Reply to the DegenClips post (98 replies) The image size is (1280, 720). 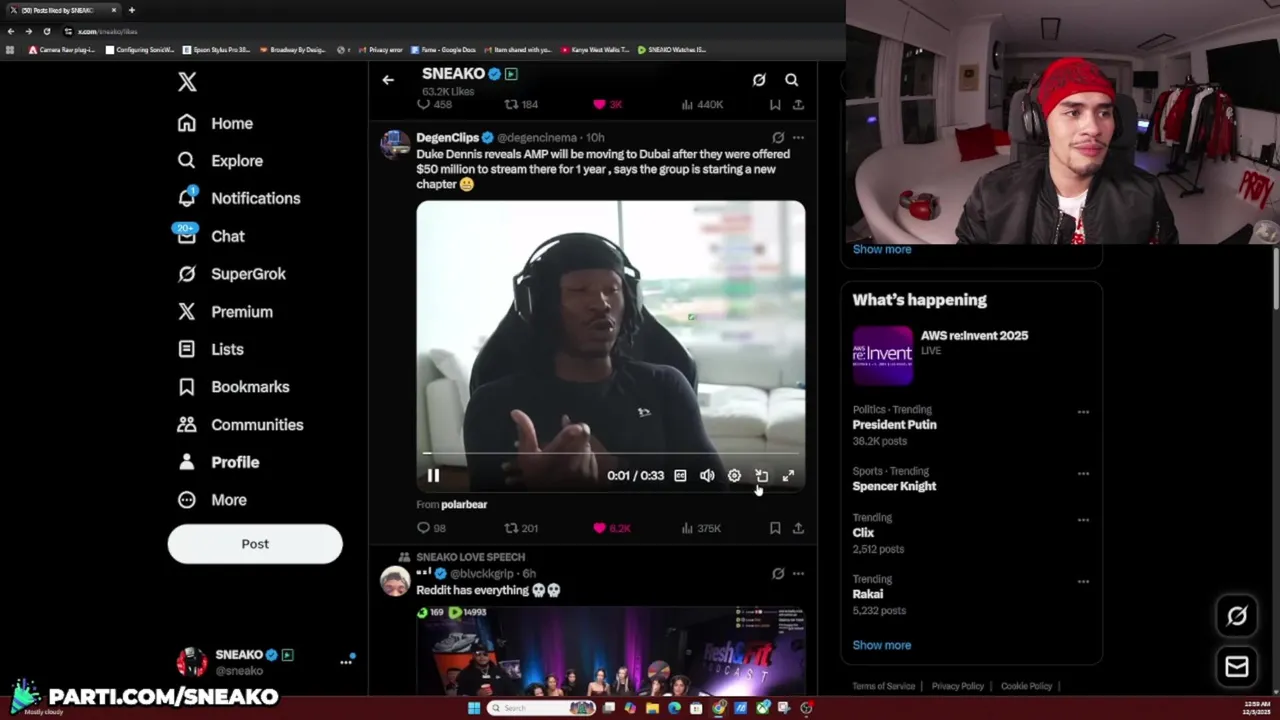431,528
